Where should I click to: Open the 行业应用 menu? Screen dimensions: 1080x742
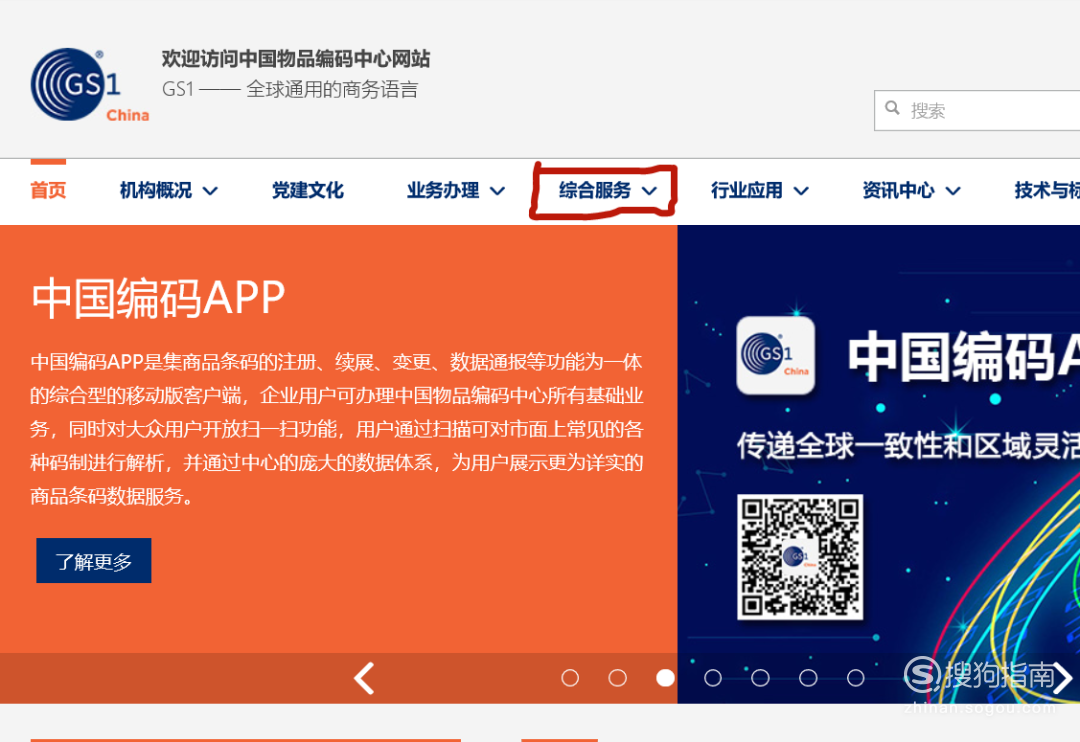747,190
